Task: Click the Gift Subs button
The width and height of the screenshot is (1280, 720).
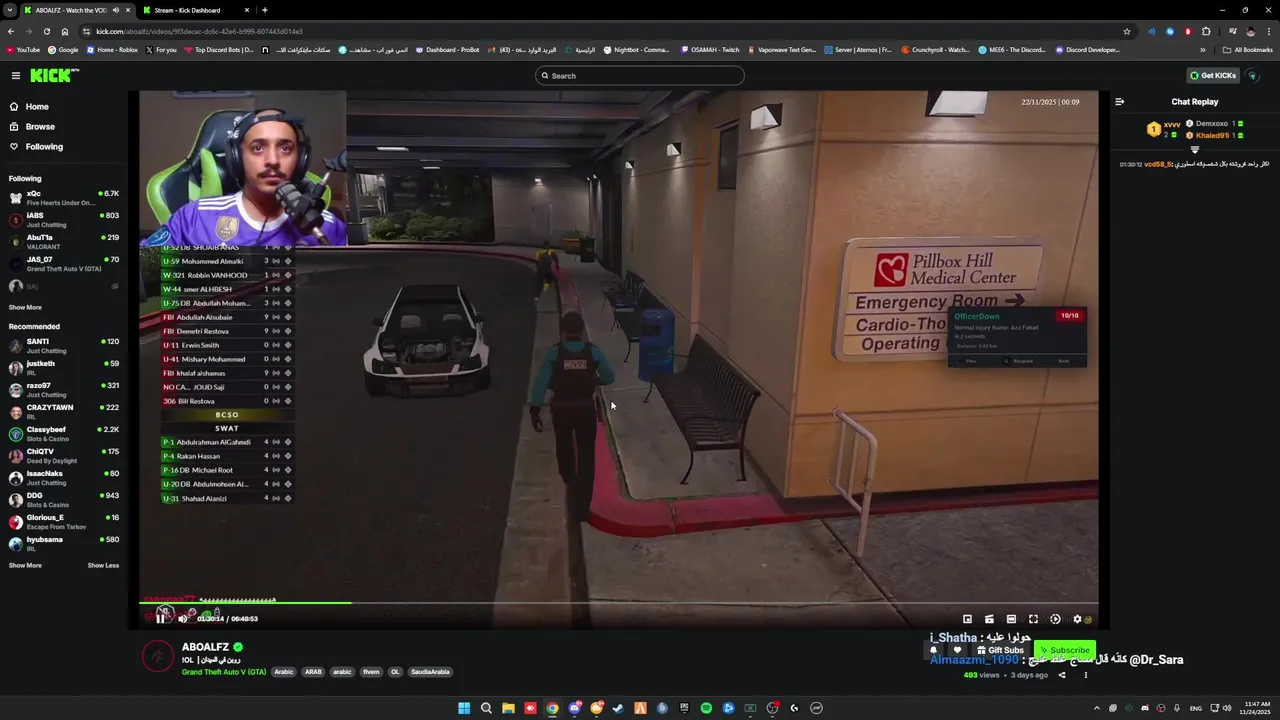Action: [999, 650]
